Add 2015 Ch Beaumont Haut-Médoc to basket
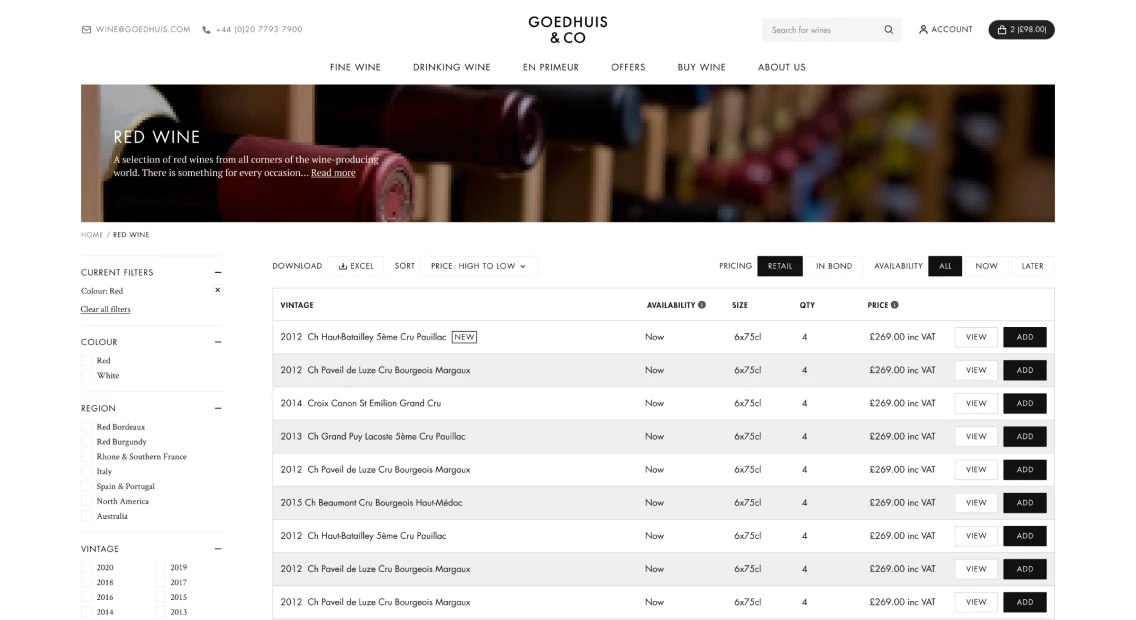 pos(1024,503)
